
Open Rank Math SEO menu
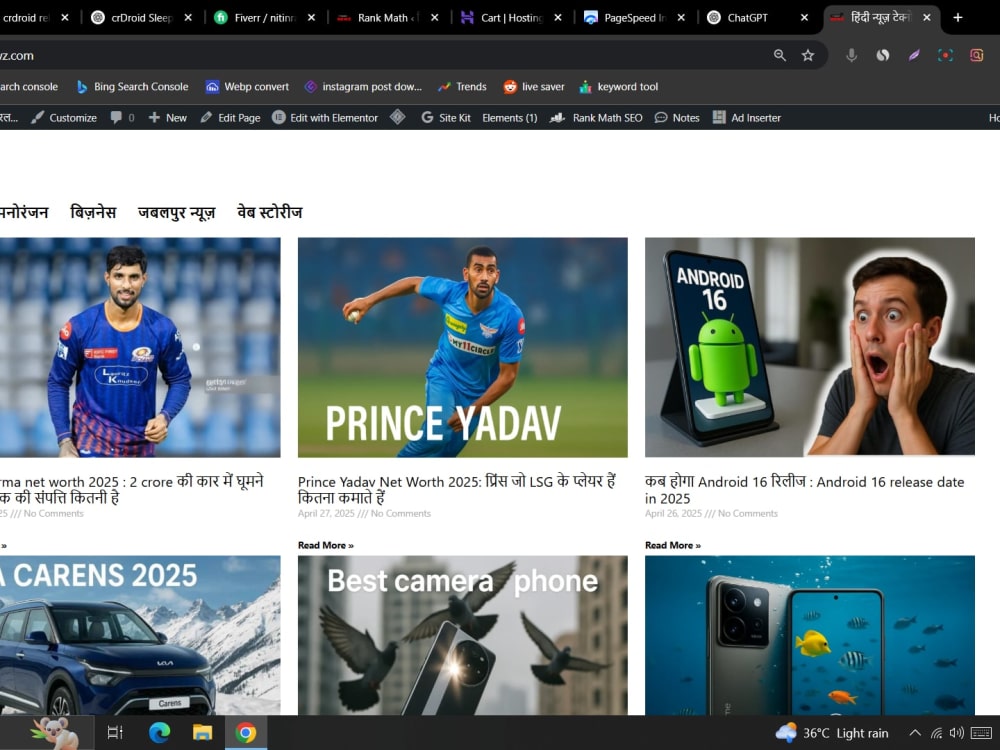coord(596,118)
